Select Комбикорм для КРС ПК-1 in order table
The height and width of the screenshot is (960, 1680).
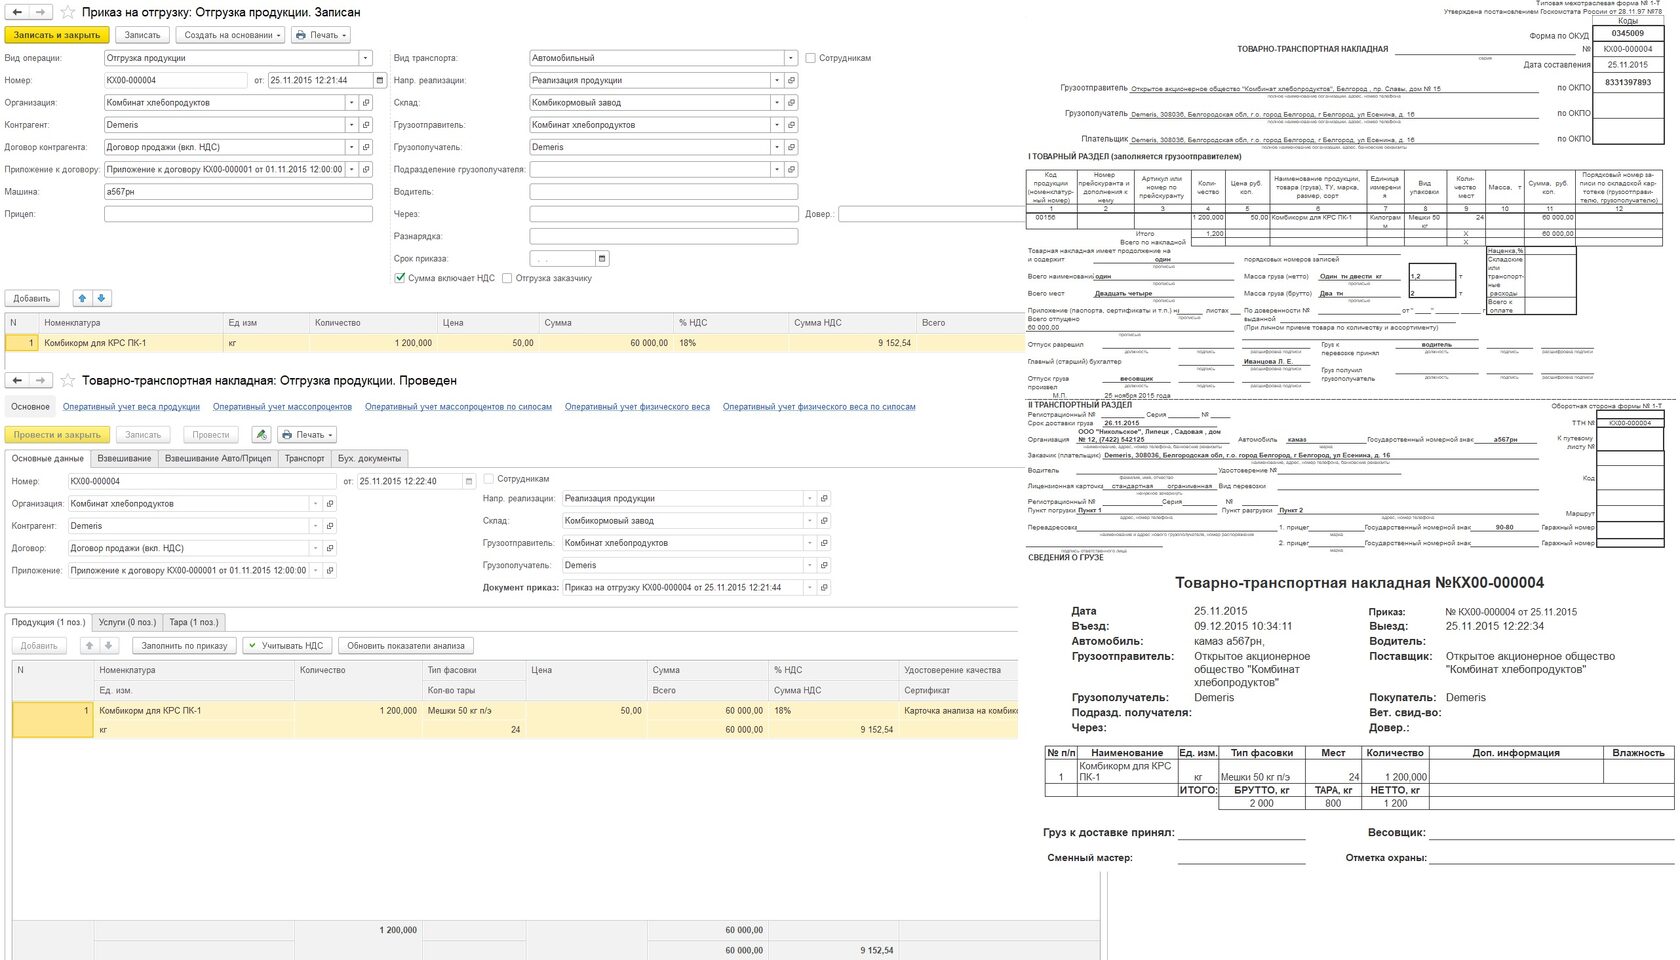click(131, 343)
